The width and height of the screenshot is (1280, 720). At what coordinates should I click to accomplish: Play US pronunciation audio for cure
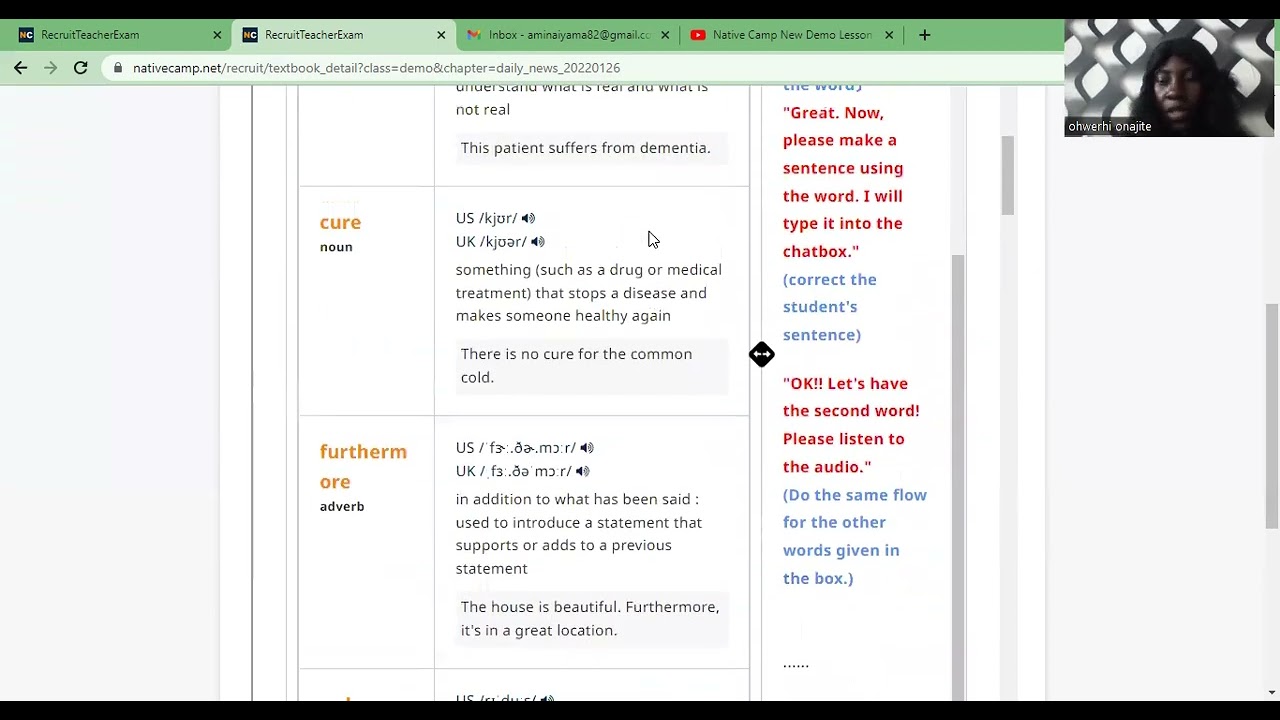[528, 218]
